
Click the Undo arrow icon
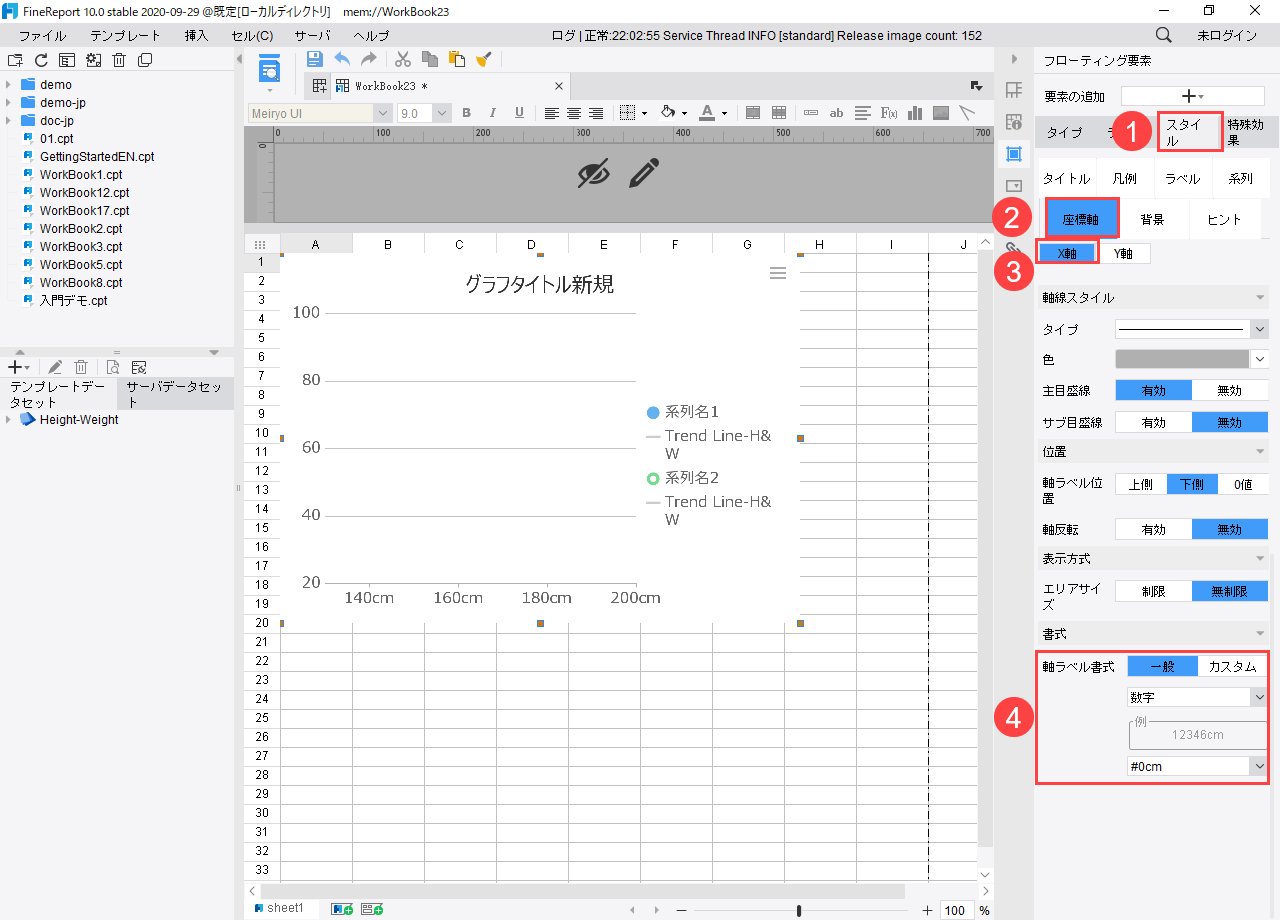pos(342,59)
